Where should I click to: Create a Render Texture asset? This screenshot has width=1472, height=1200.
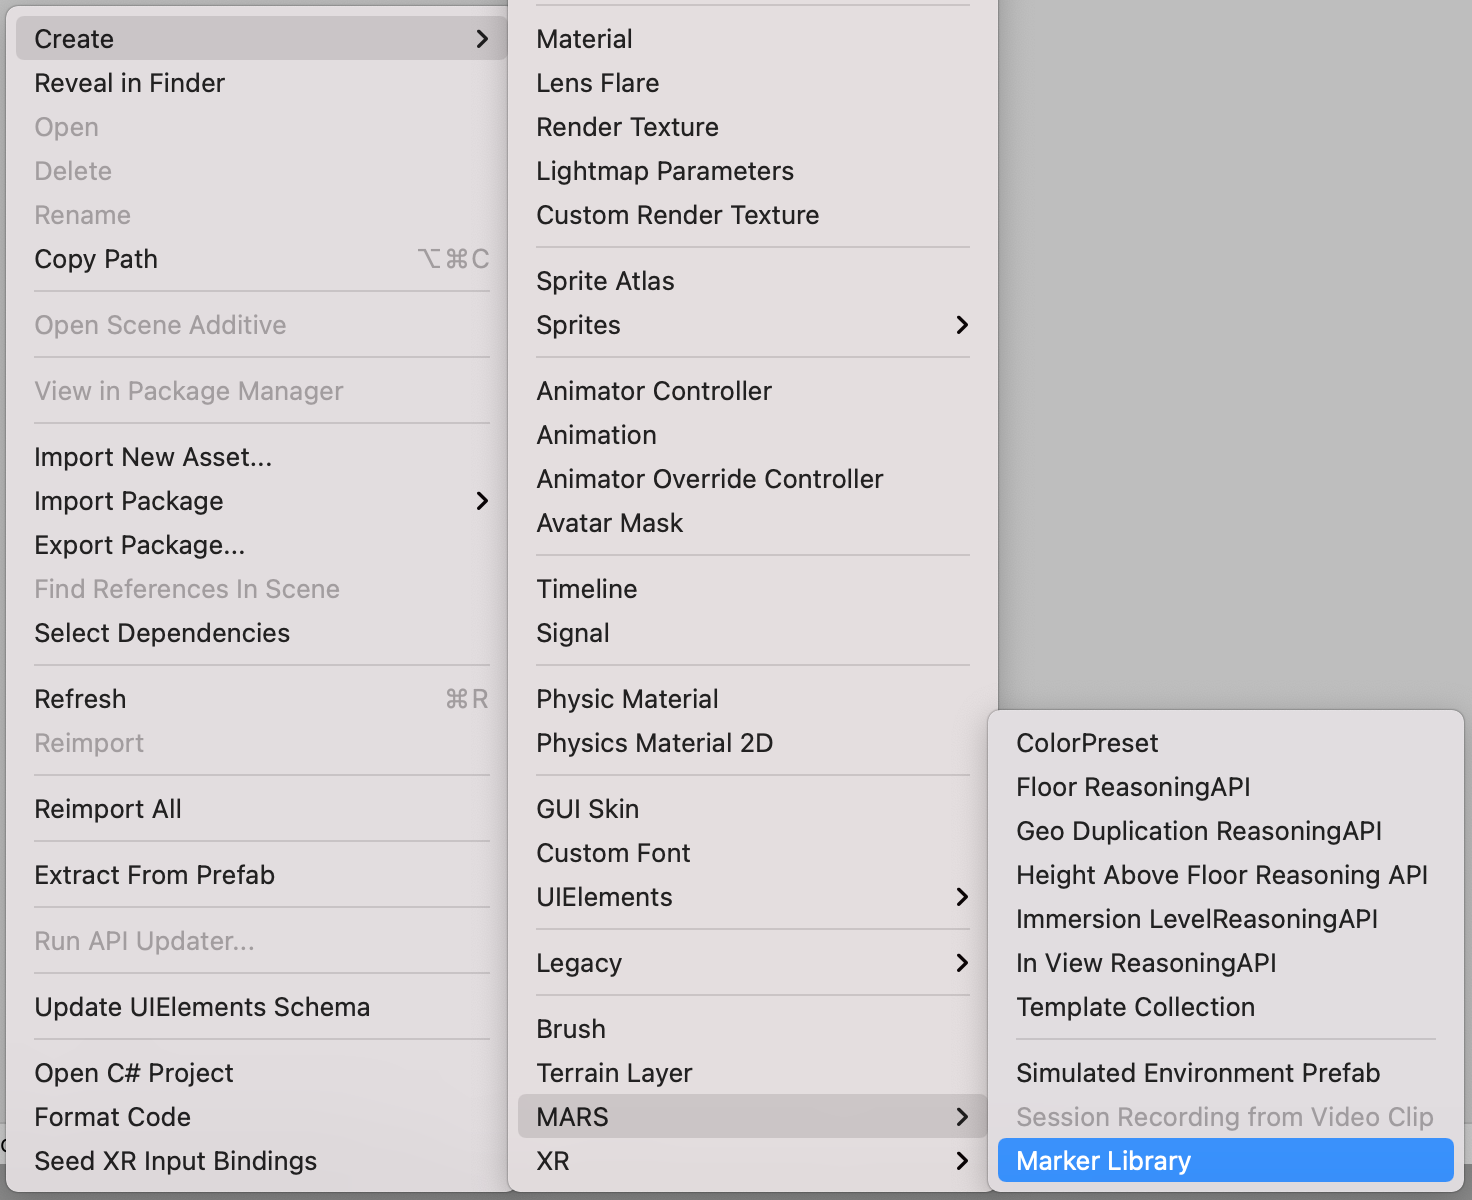click(x=627, y=127)
